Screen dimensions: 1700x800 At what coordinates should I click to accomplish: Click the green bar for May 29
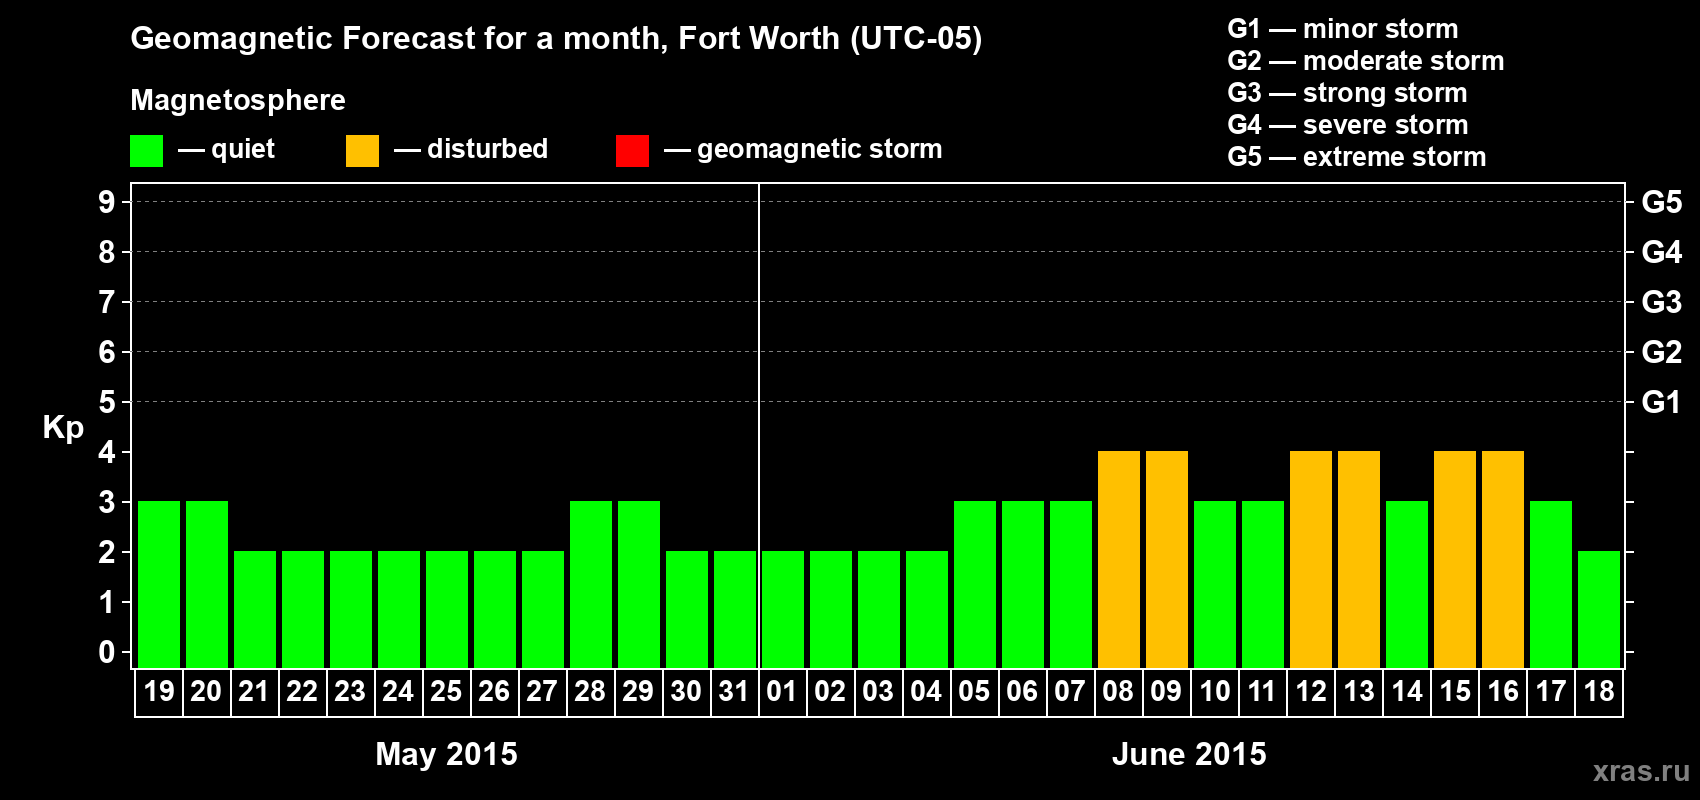(x=639, y=585)
